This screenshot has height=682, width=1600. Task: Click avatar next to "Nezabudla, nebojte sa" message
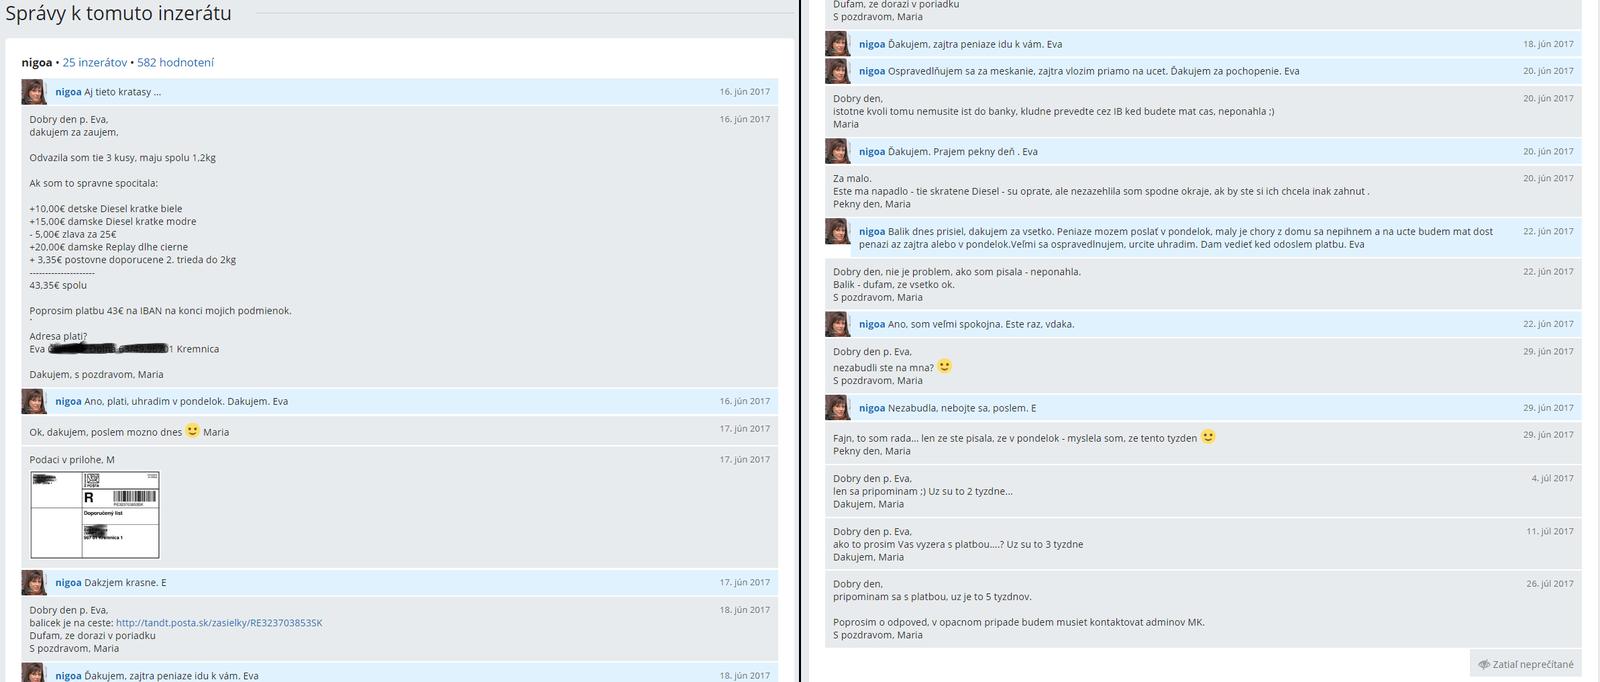pos(837,408)
